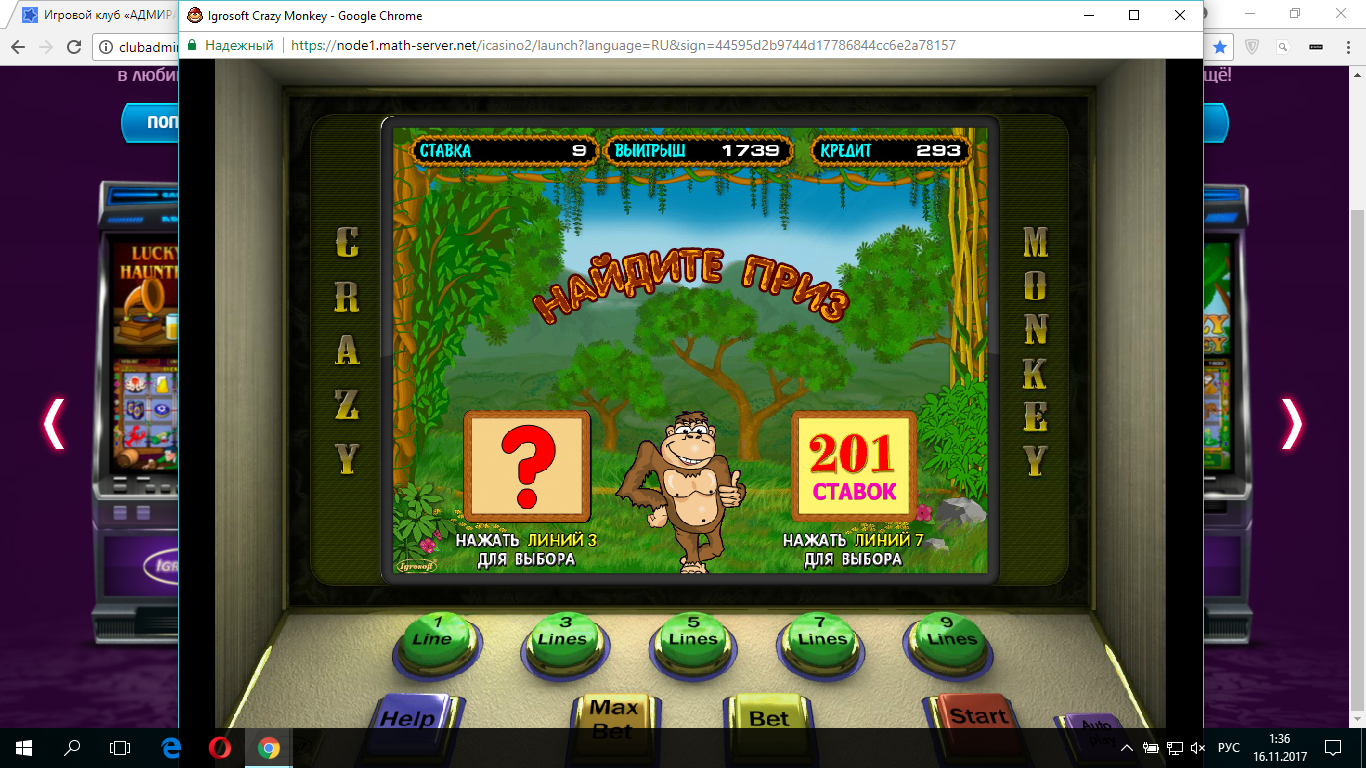The height and width of the screenshot is (768, 1366).
Task: Minimize the Crazy Monkey game window
Action: point(1088,15)
